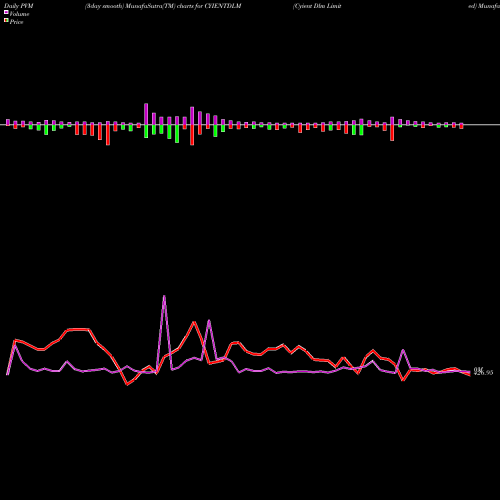Select the 'Price' legend label
Viewport: 500px width, 500px height.
tap(16, 22)
